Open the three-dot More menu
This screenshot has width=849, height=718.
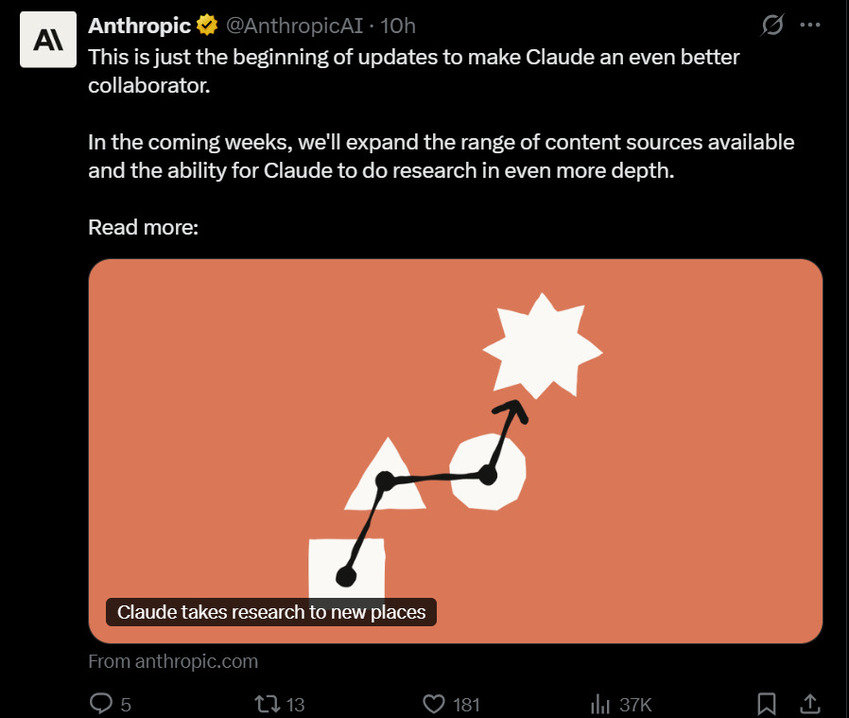[811, 25]
